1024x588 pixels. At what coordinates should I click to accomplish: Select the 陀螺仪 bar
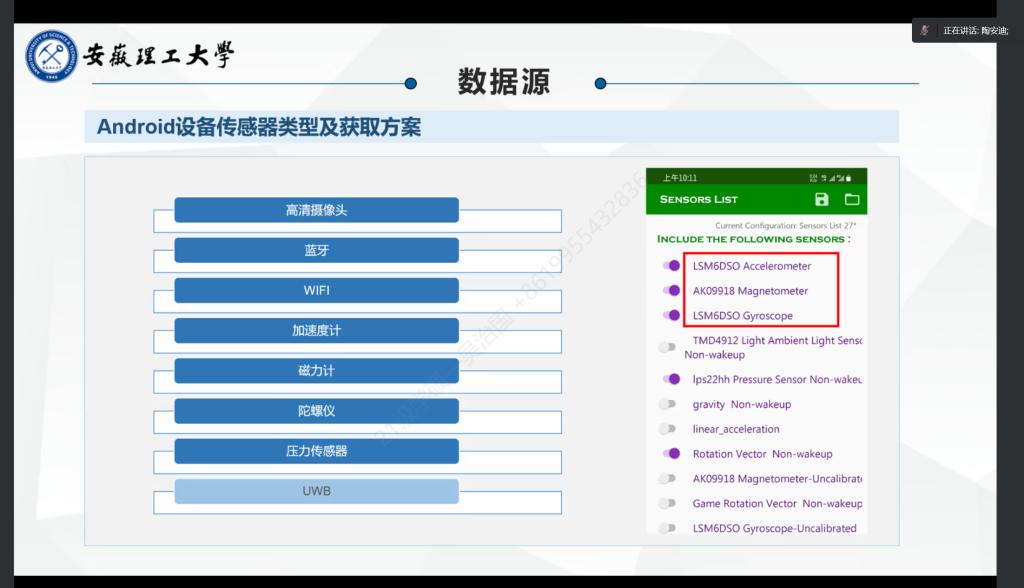(316, 411)
